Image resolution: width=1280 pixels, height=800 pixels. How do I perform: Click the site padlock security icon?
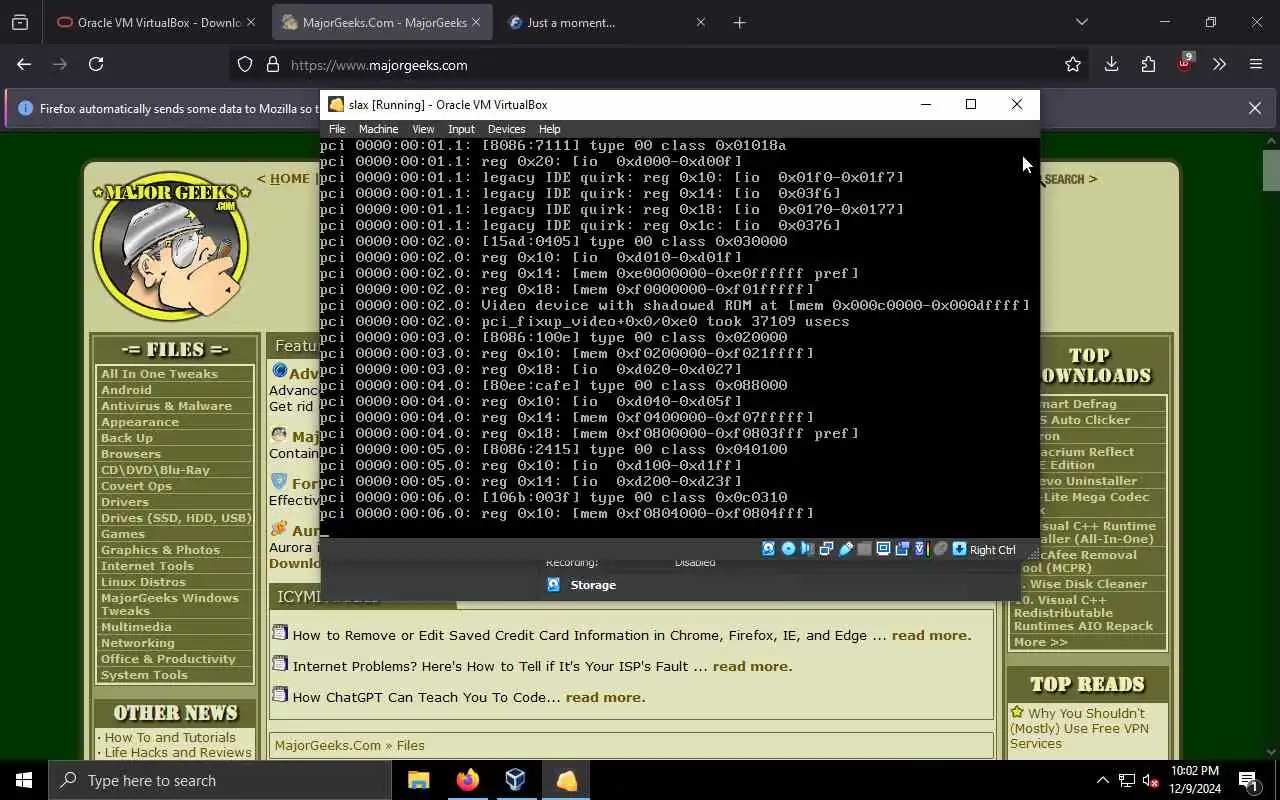point(273,65)
